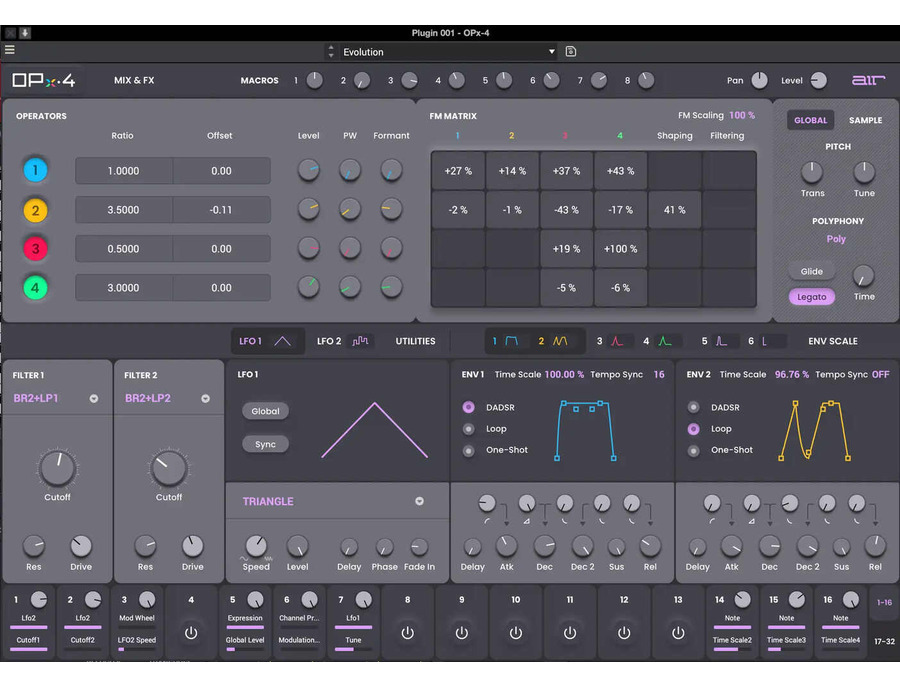Viewport: 900px width, 687px height.
Task: Select ENV 2 DADSR radio button
Action: click(x=693, y=407)
